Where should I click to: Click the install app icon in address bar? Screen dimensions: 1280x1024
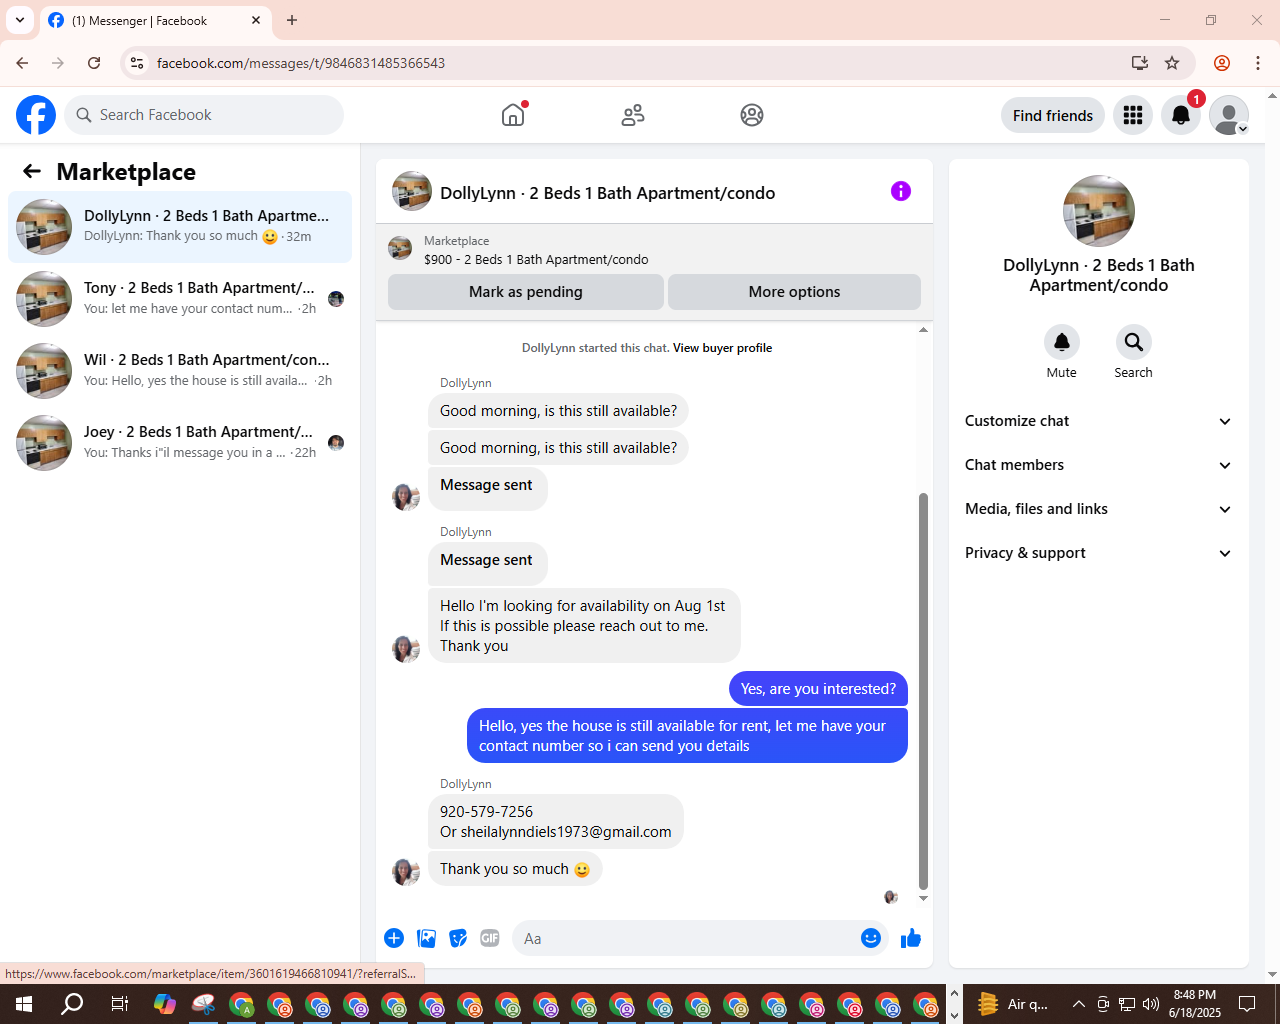tap(1139, 63)
